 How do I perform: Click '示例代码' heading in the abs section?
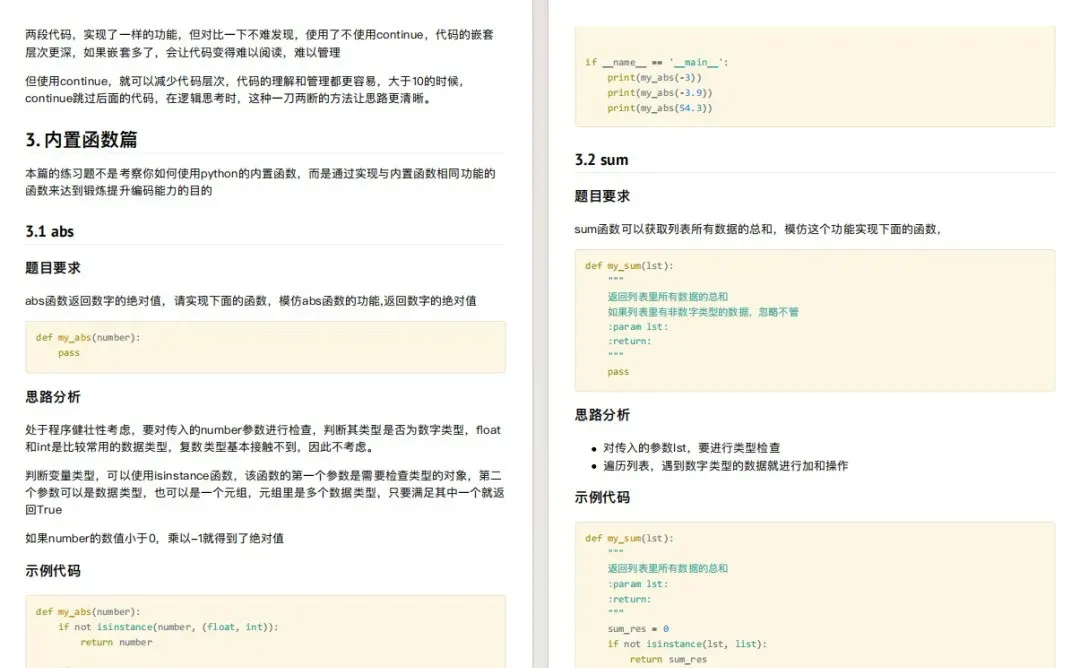click(x=53, y=571)
